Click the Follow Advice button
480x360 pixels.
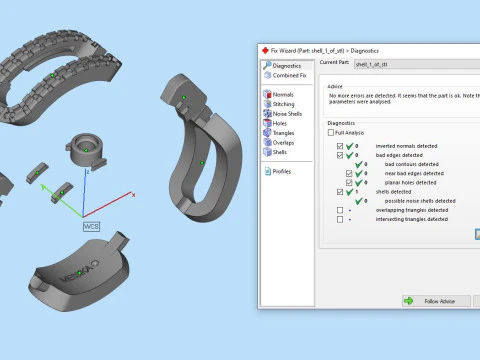click(x=436, y=301)
